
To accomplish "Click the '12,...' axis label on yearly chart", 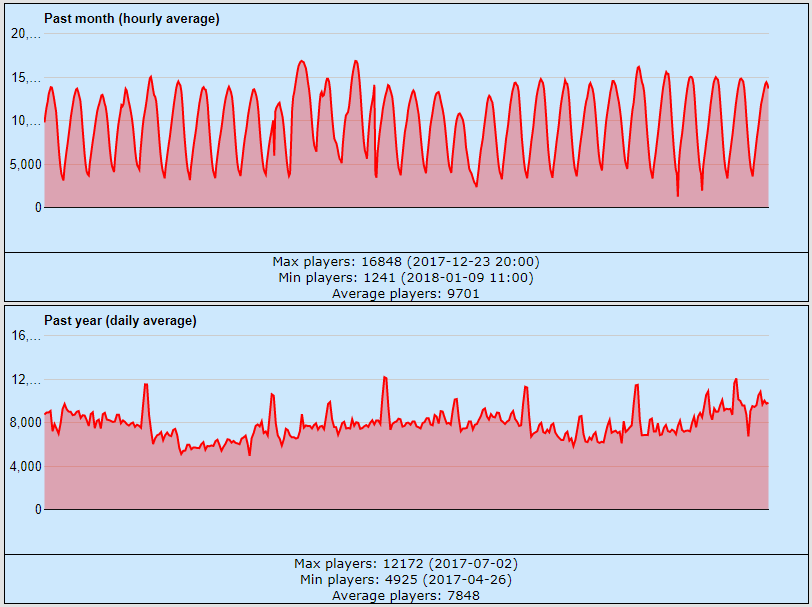I will click(x=26, y=380).
